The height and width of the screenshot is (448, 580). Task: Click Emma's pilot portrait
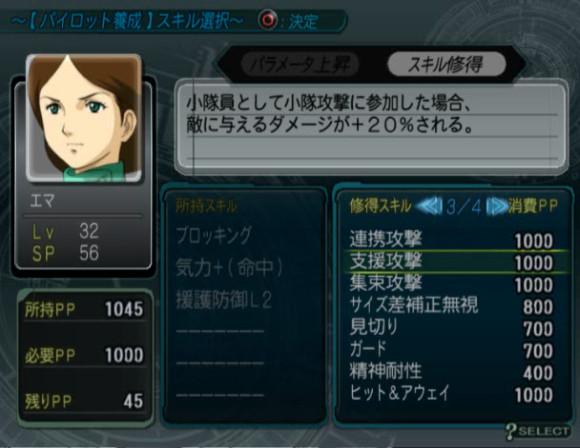[84, 118]
